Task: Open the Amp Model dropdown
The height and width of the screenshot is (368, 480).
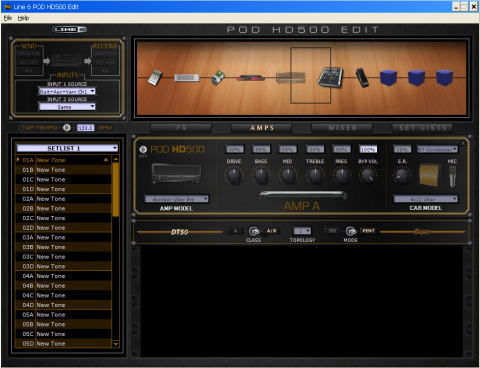Action: pos(177,199)
